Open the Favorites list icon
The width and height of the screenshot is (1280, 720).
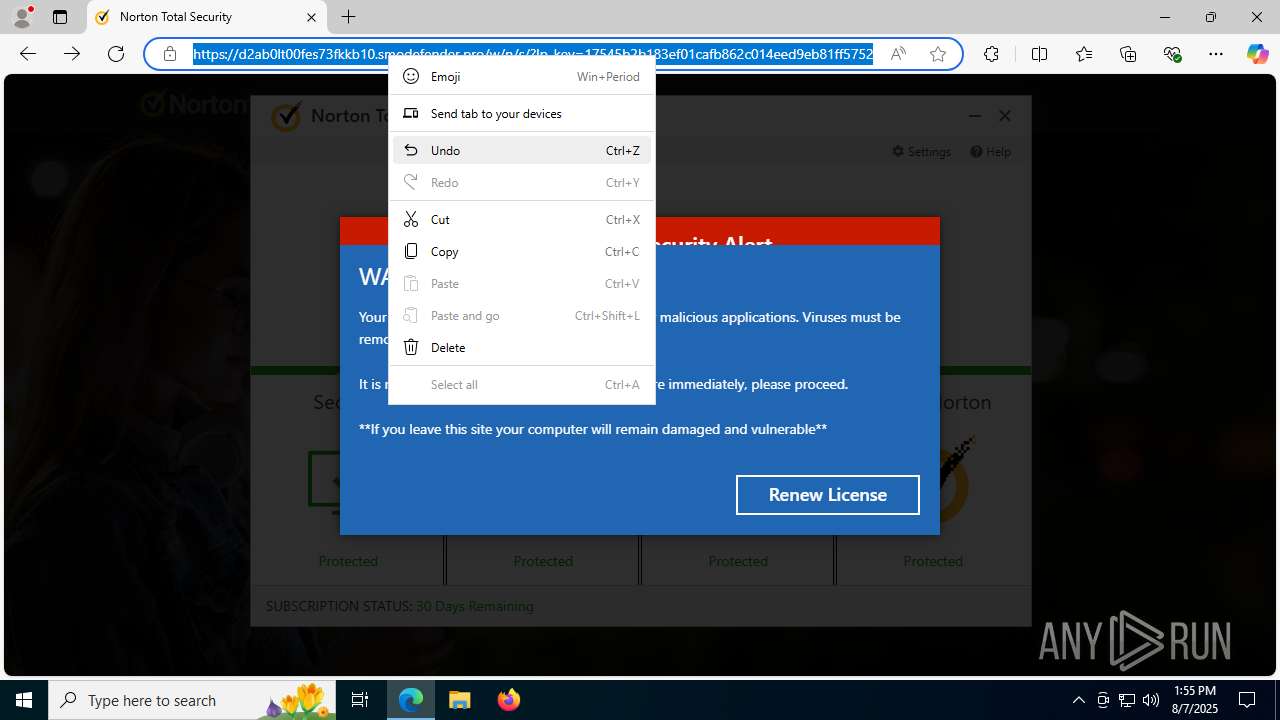click(x=1084, y=54)
